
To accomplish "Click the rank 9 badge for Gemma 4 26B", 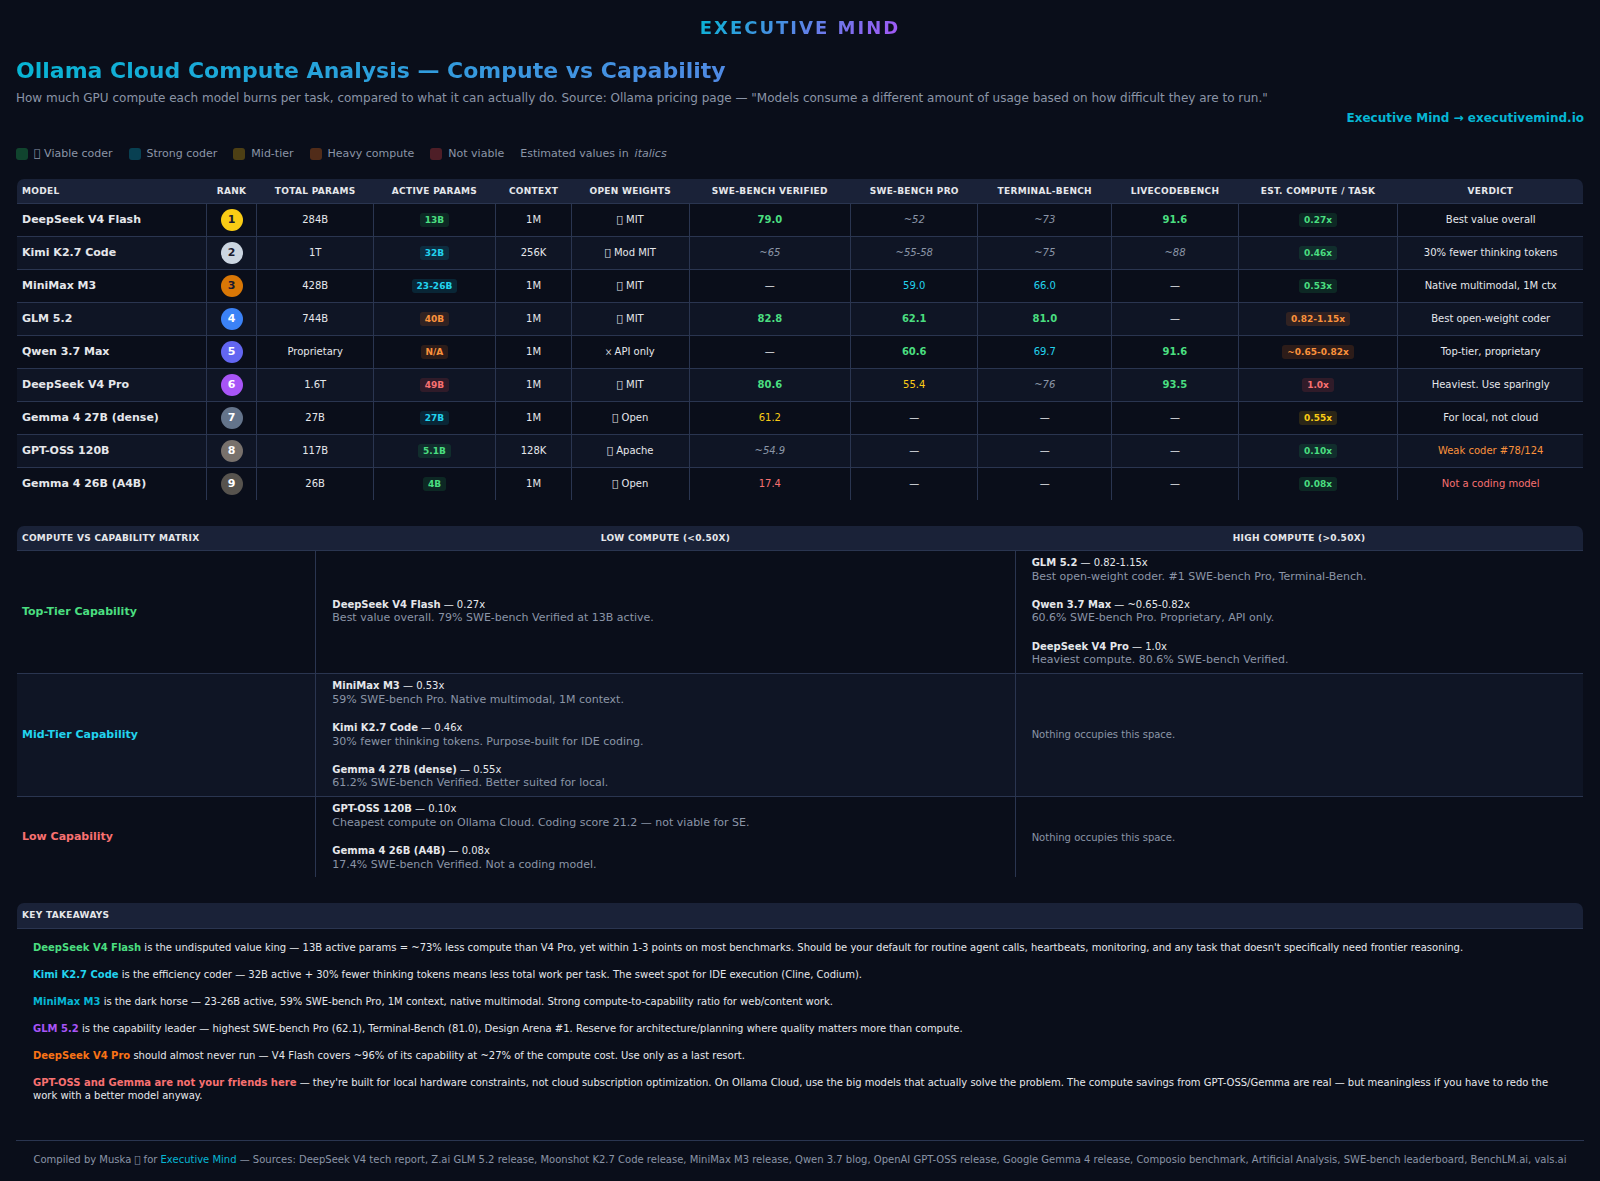I will pyautogui.click(x=231, y=484).
